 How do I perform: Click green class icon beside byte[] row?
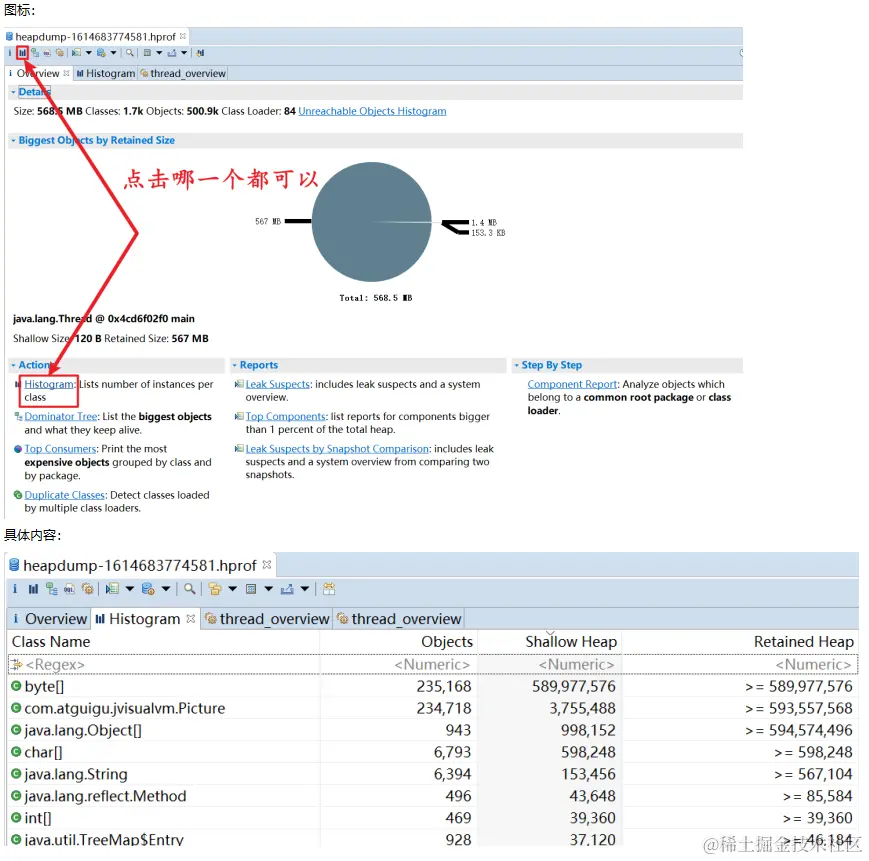(x=16, y=686)
